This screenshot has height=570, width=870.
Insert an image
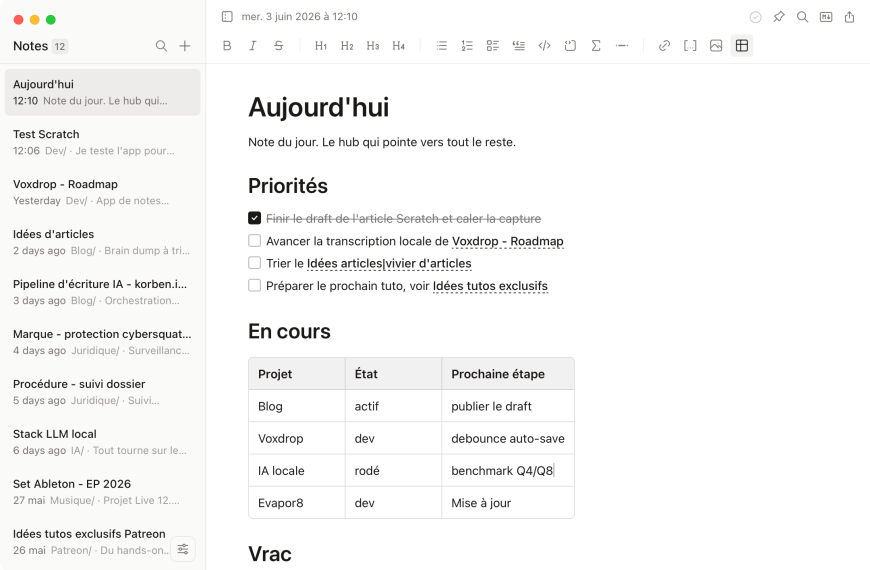click(716, 46)
